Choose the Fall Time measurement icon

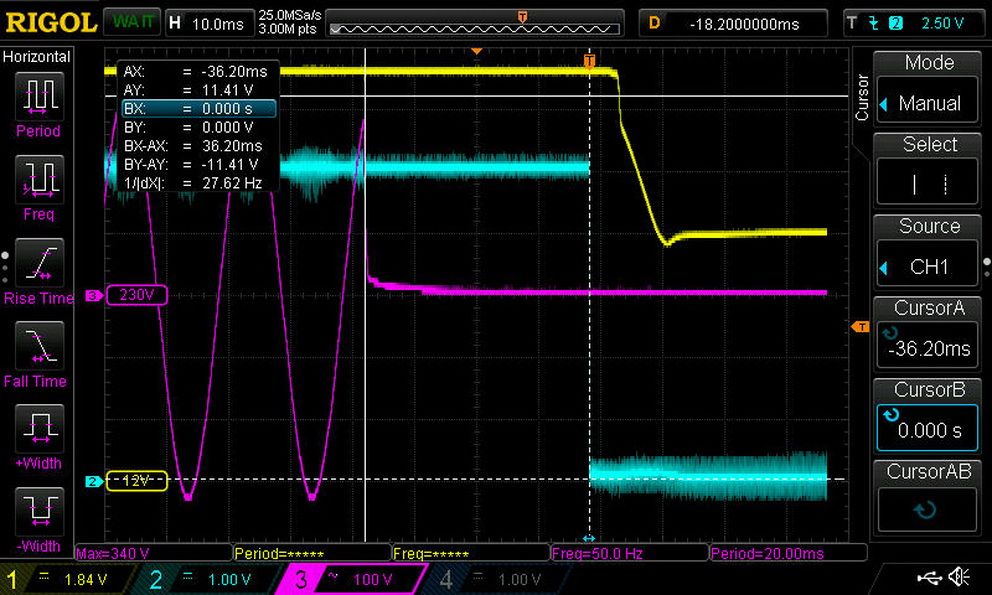pyautogui.click(x=39, y=346)
